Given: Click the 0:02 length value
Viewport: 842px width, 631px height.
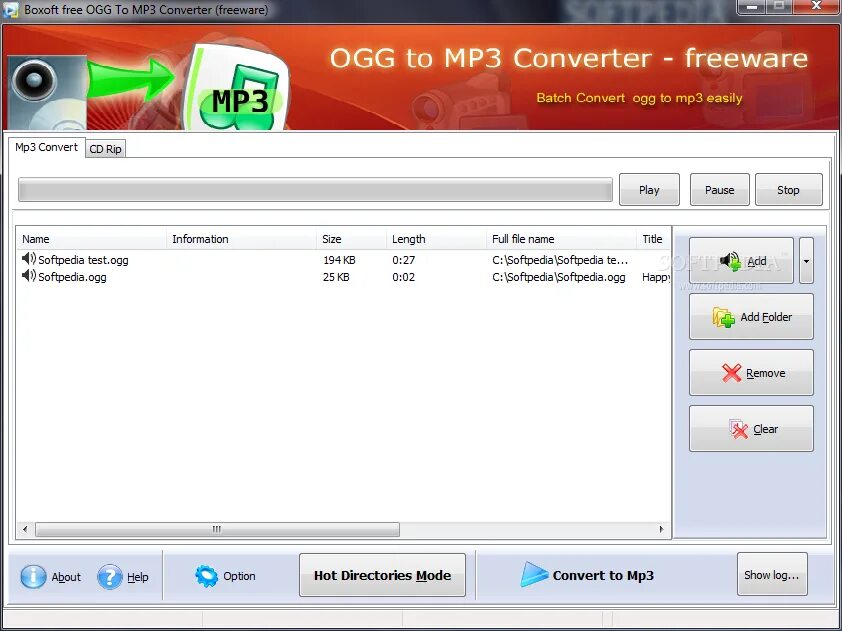Looking at the screenshot, I should pyautogui.click(x=403, y=277).
